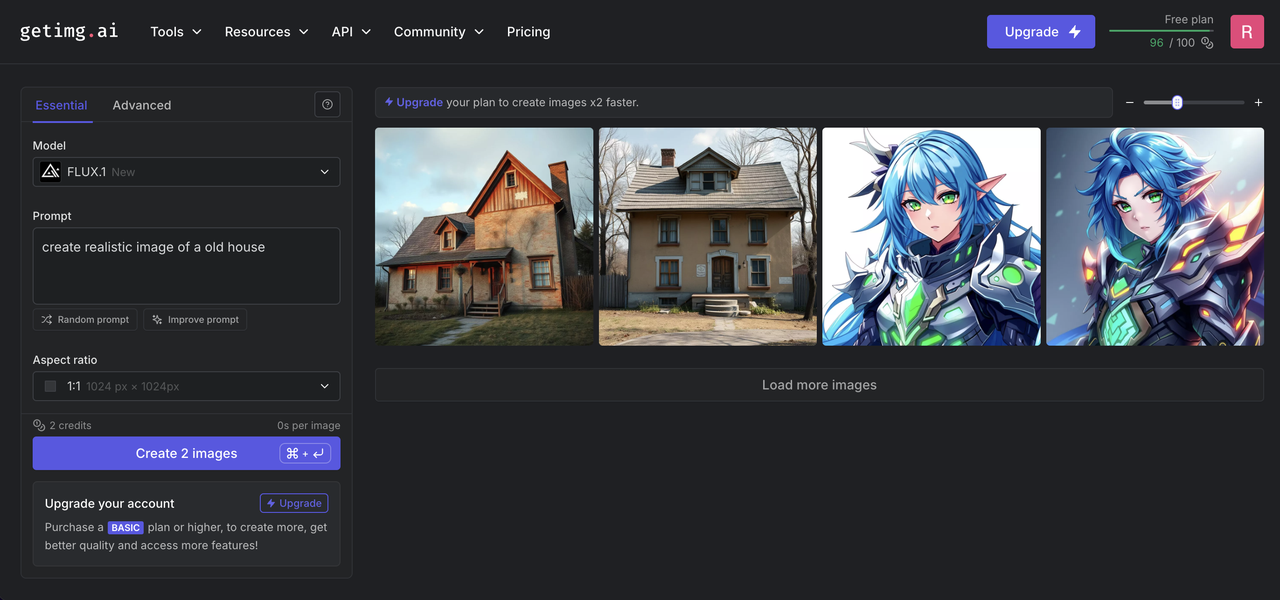Click the 'Free plan' label
The image size is (1280, 600).
(x=1189, y=19)
